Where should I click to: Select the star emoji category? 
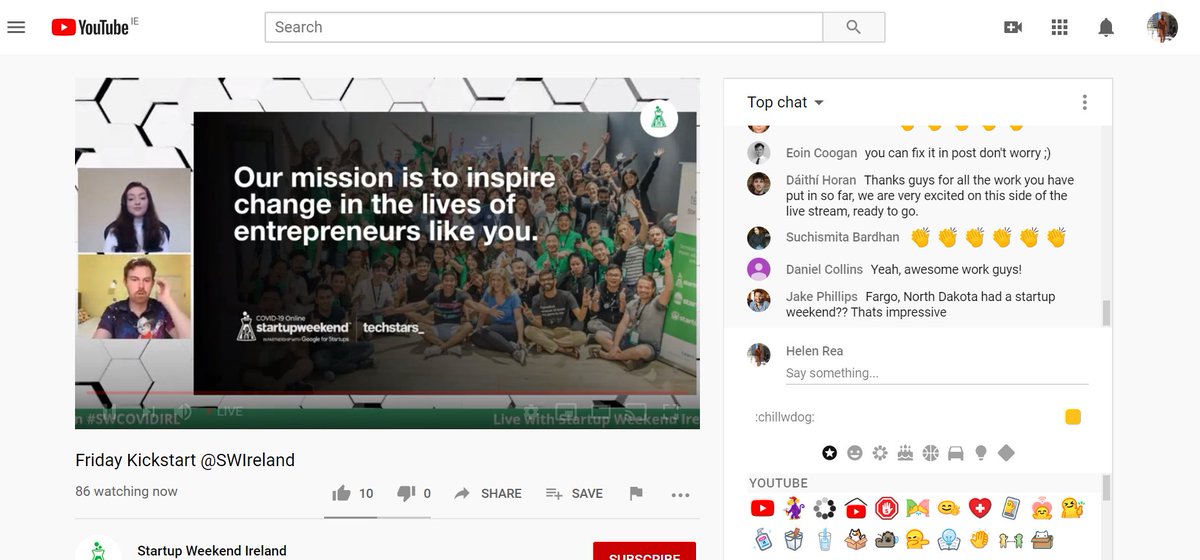click(829, 453)
